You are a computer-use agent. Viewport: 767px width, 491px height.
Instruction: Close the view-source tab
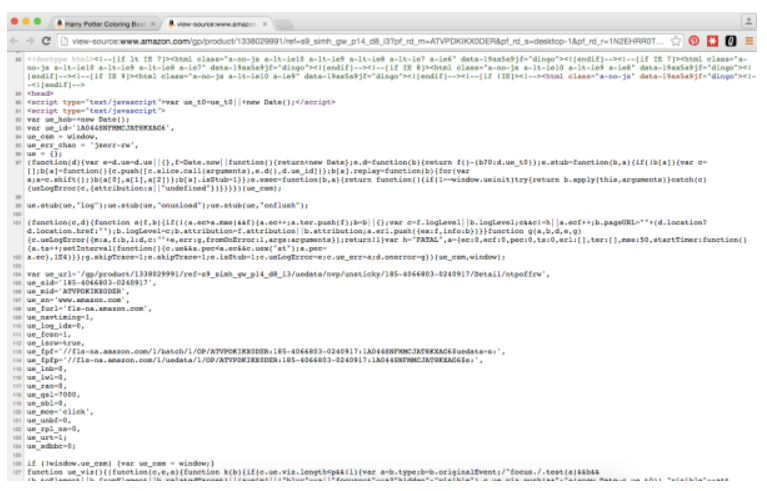point(263,21)
